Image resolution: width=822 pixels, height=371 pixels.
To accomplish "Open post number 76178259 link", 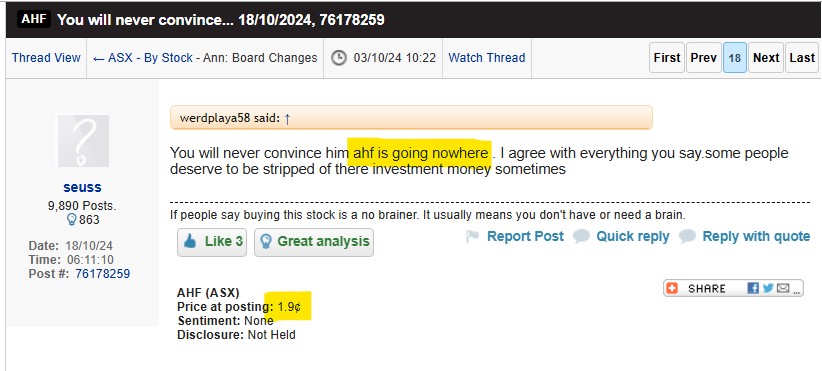I will 103,274.
